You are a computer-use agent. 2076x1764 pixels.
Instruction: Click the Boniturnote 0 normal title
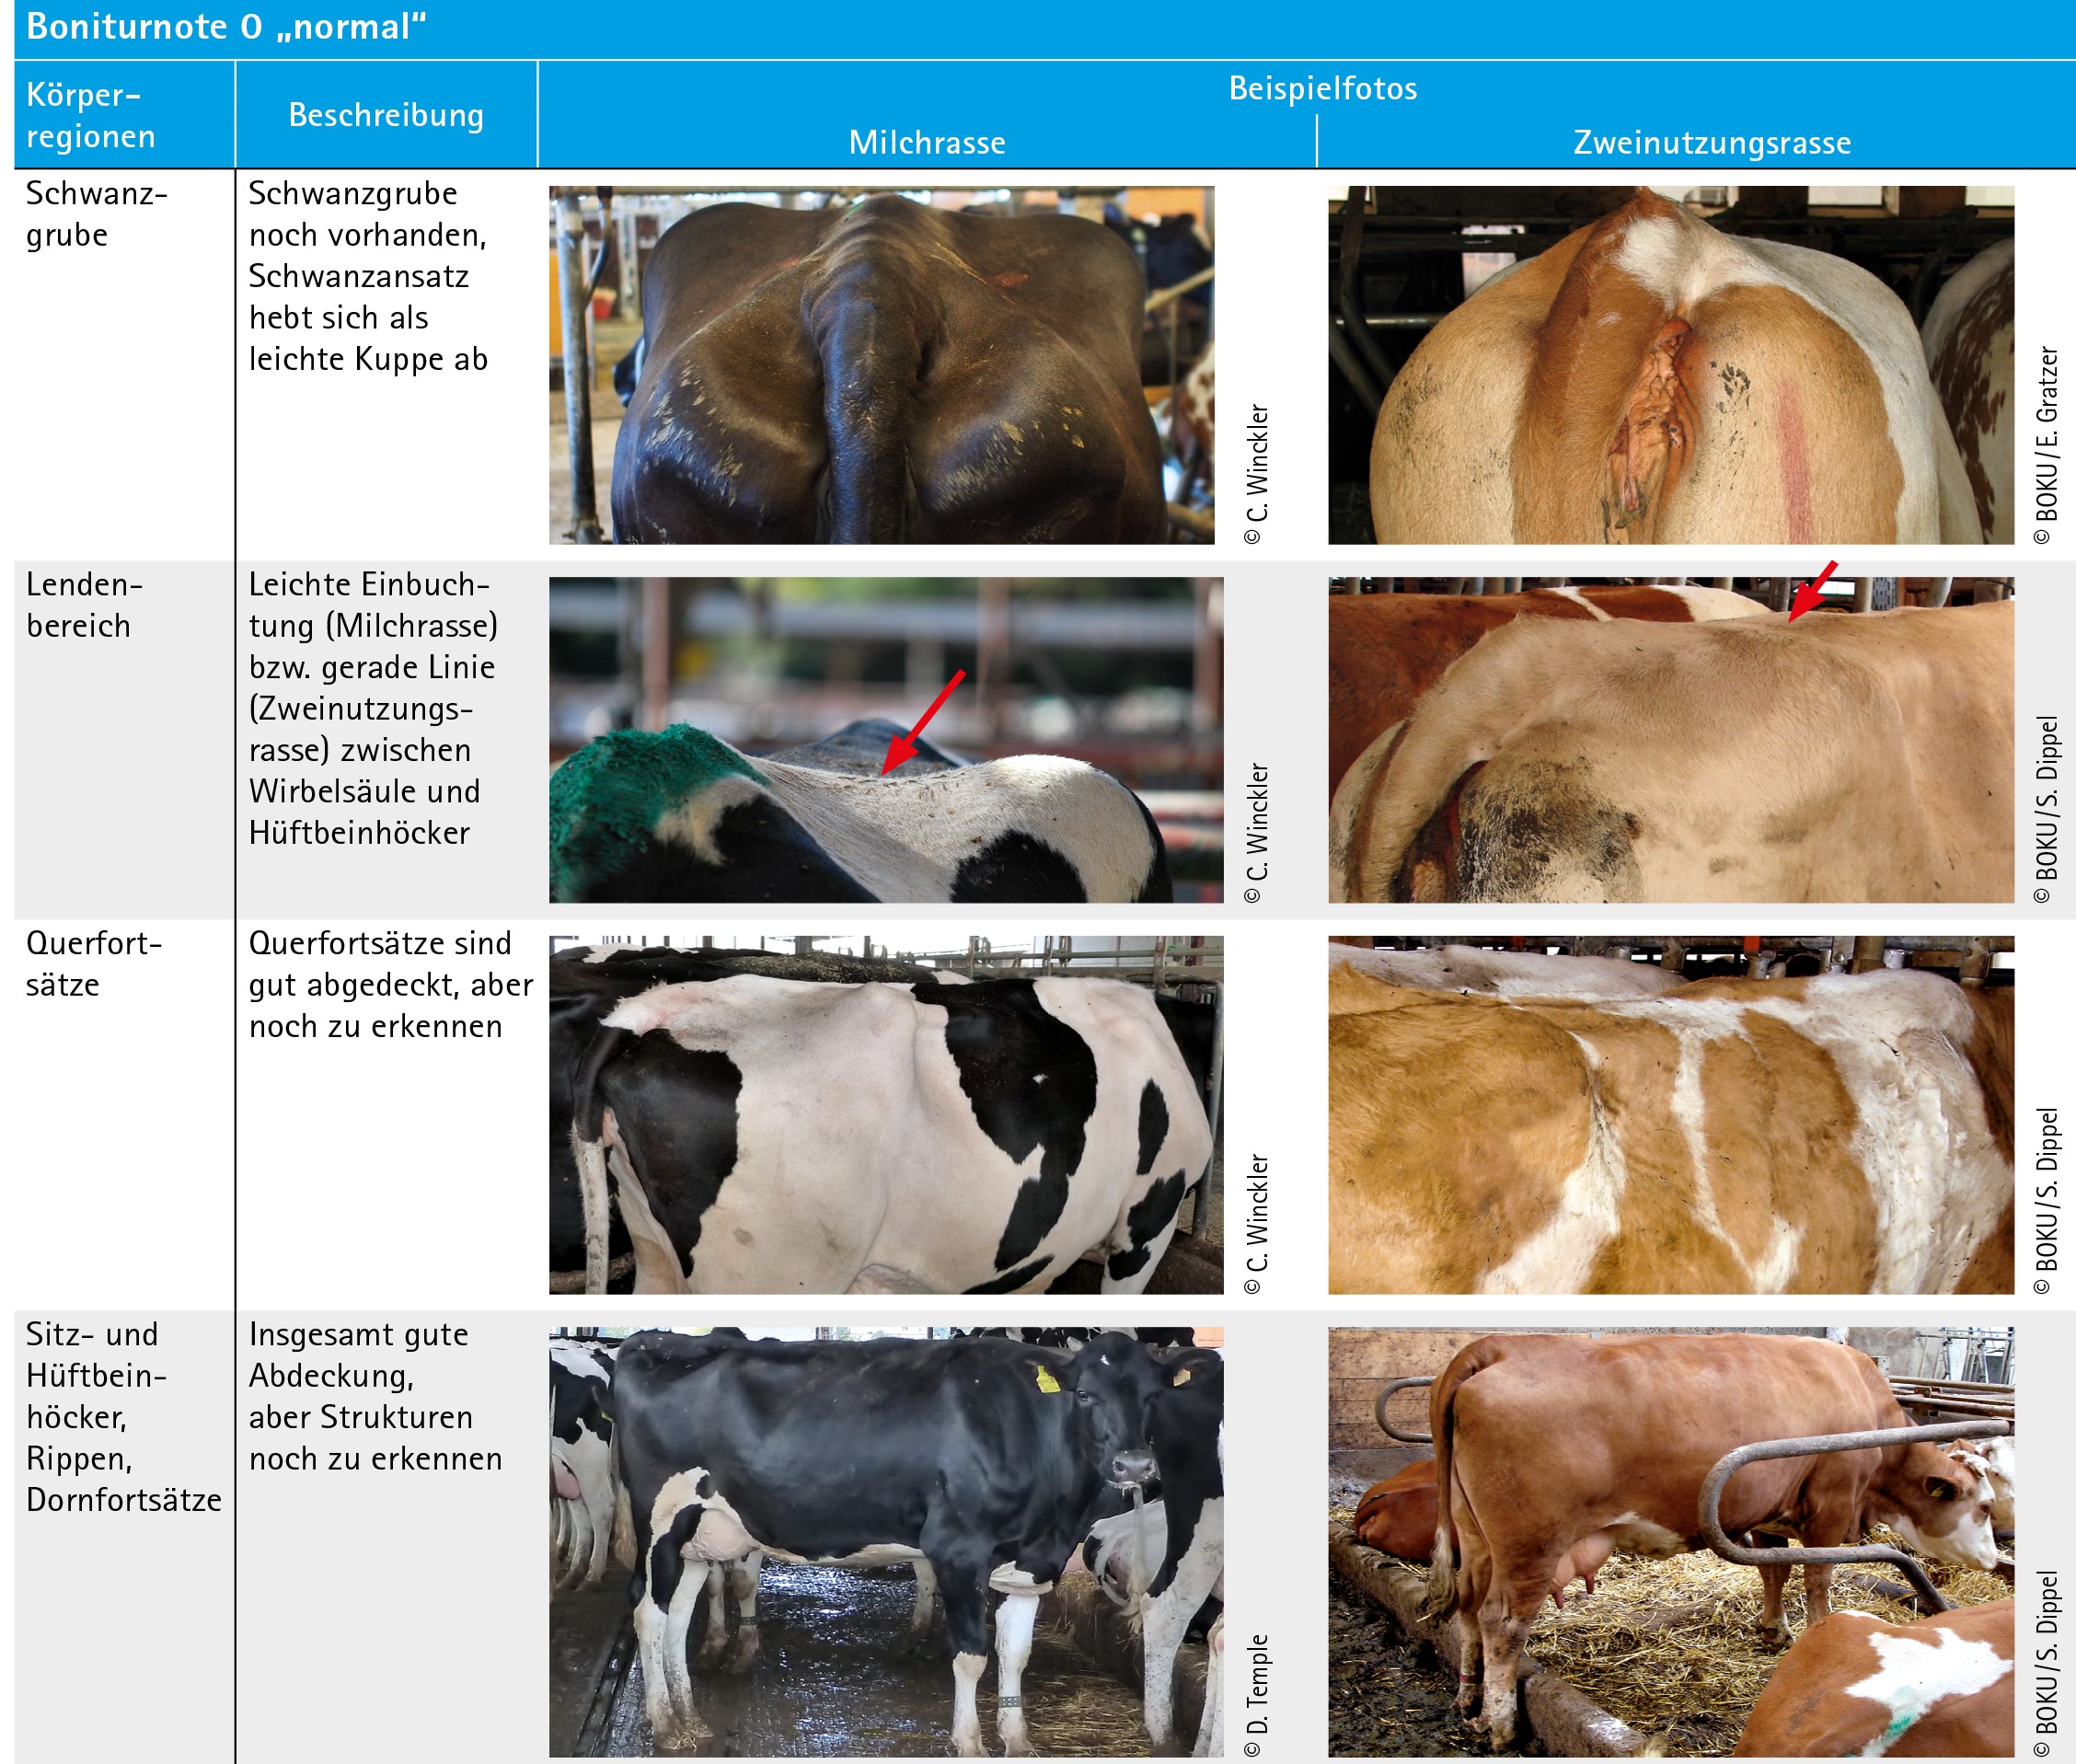coord(226,27)
